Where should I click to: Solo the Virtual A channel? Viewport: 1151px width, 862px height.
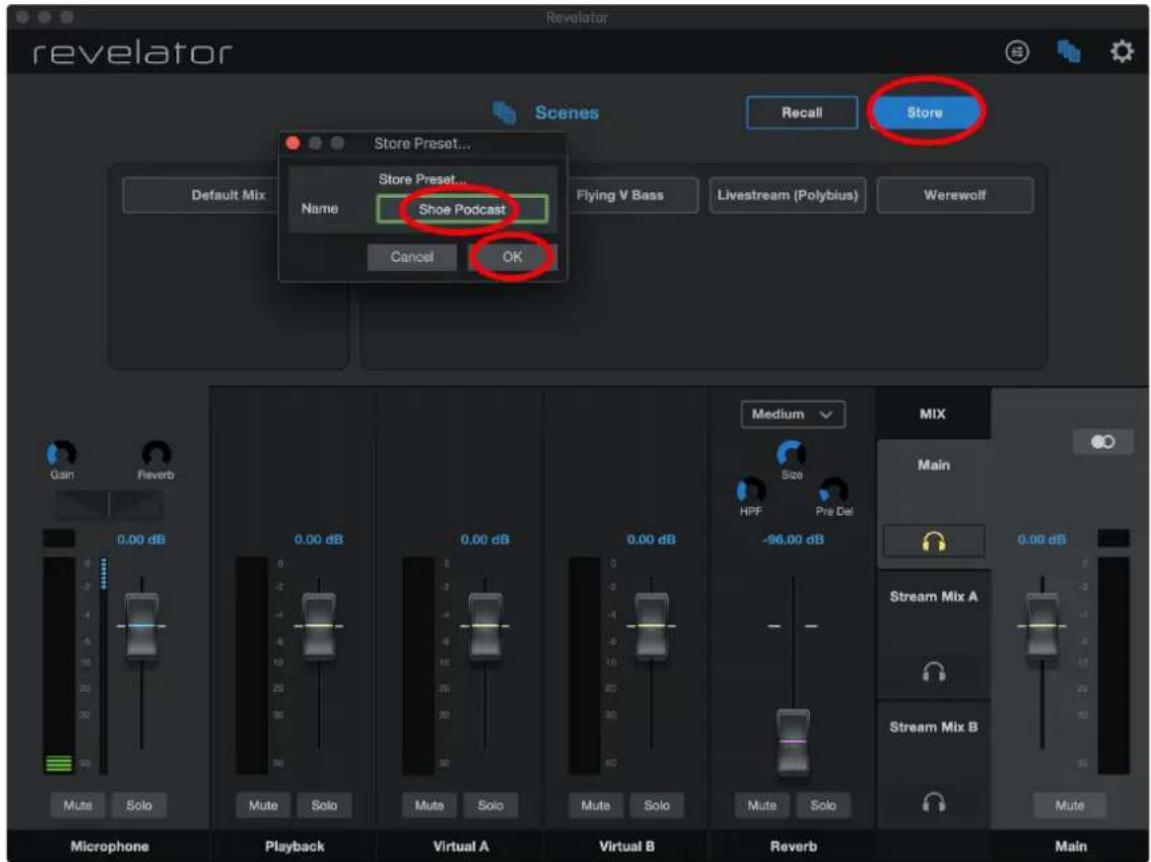pos(490,805)
